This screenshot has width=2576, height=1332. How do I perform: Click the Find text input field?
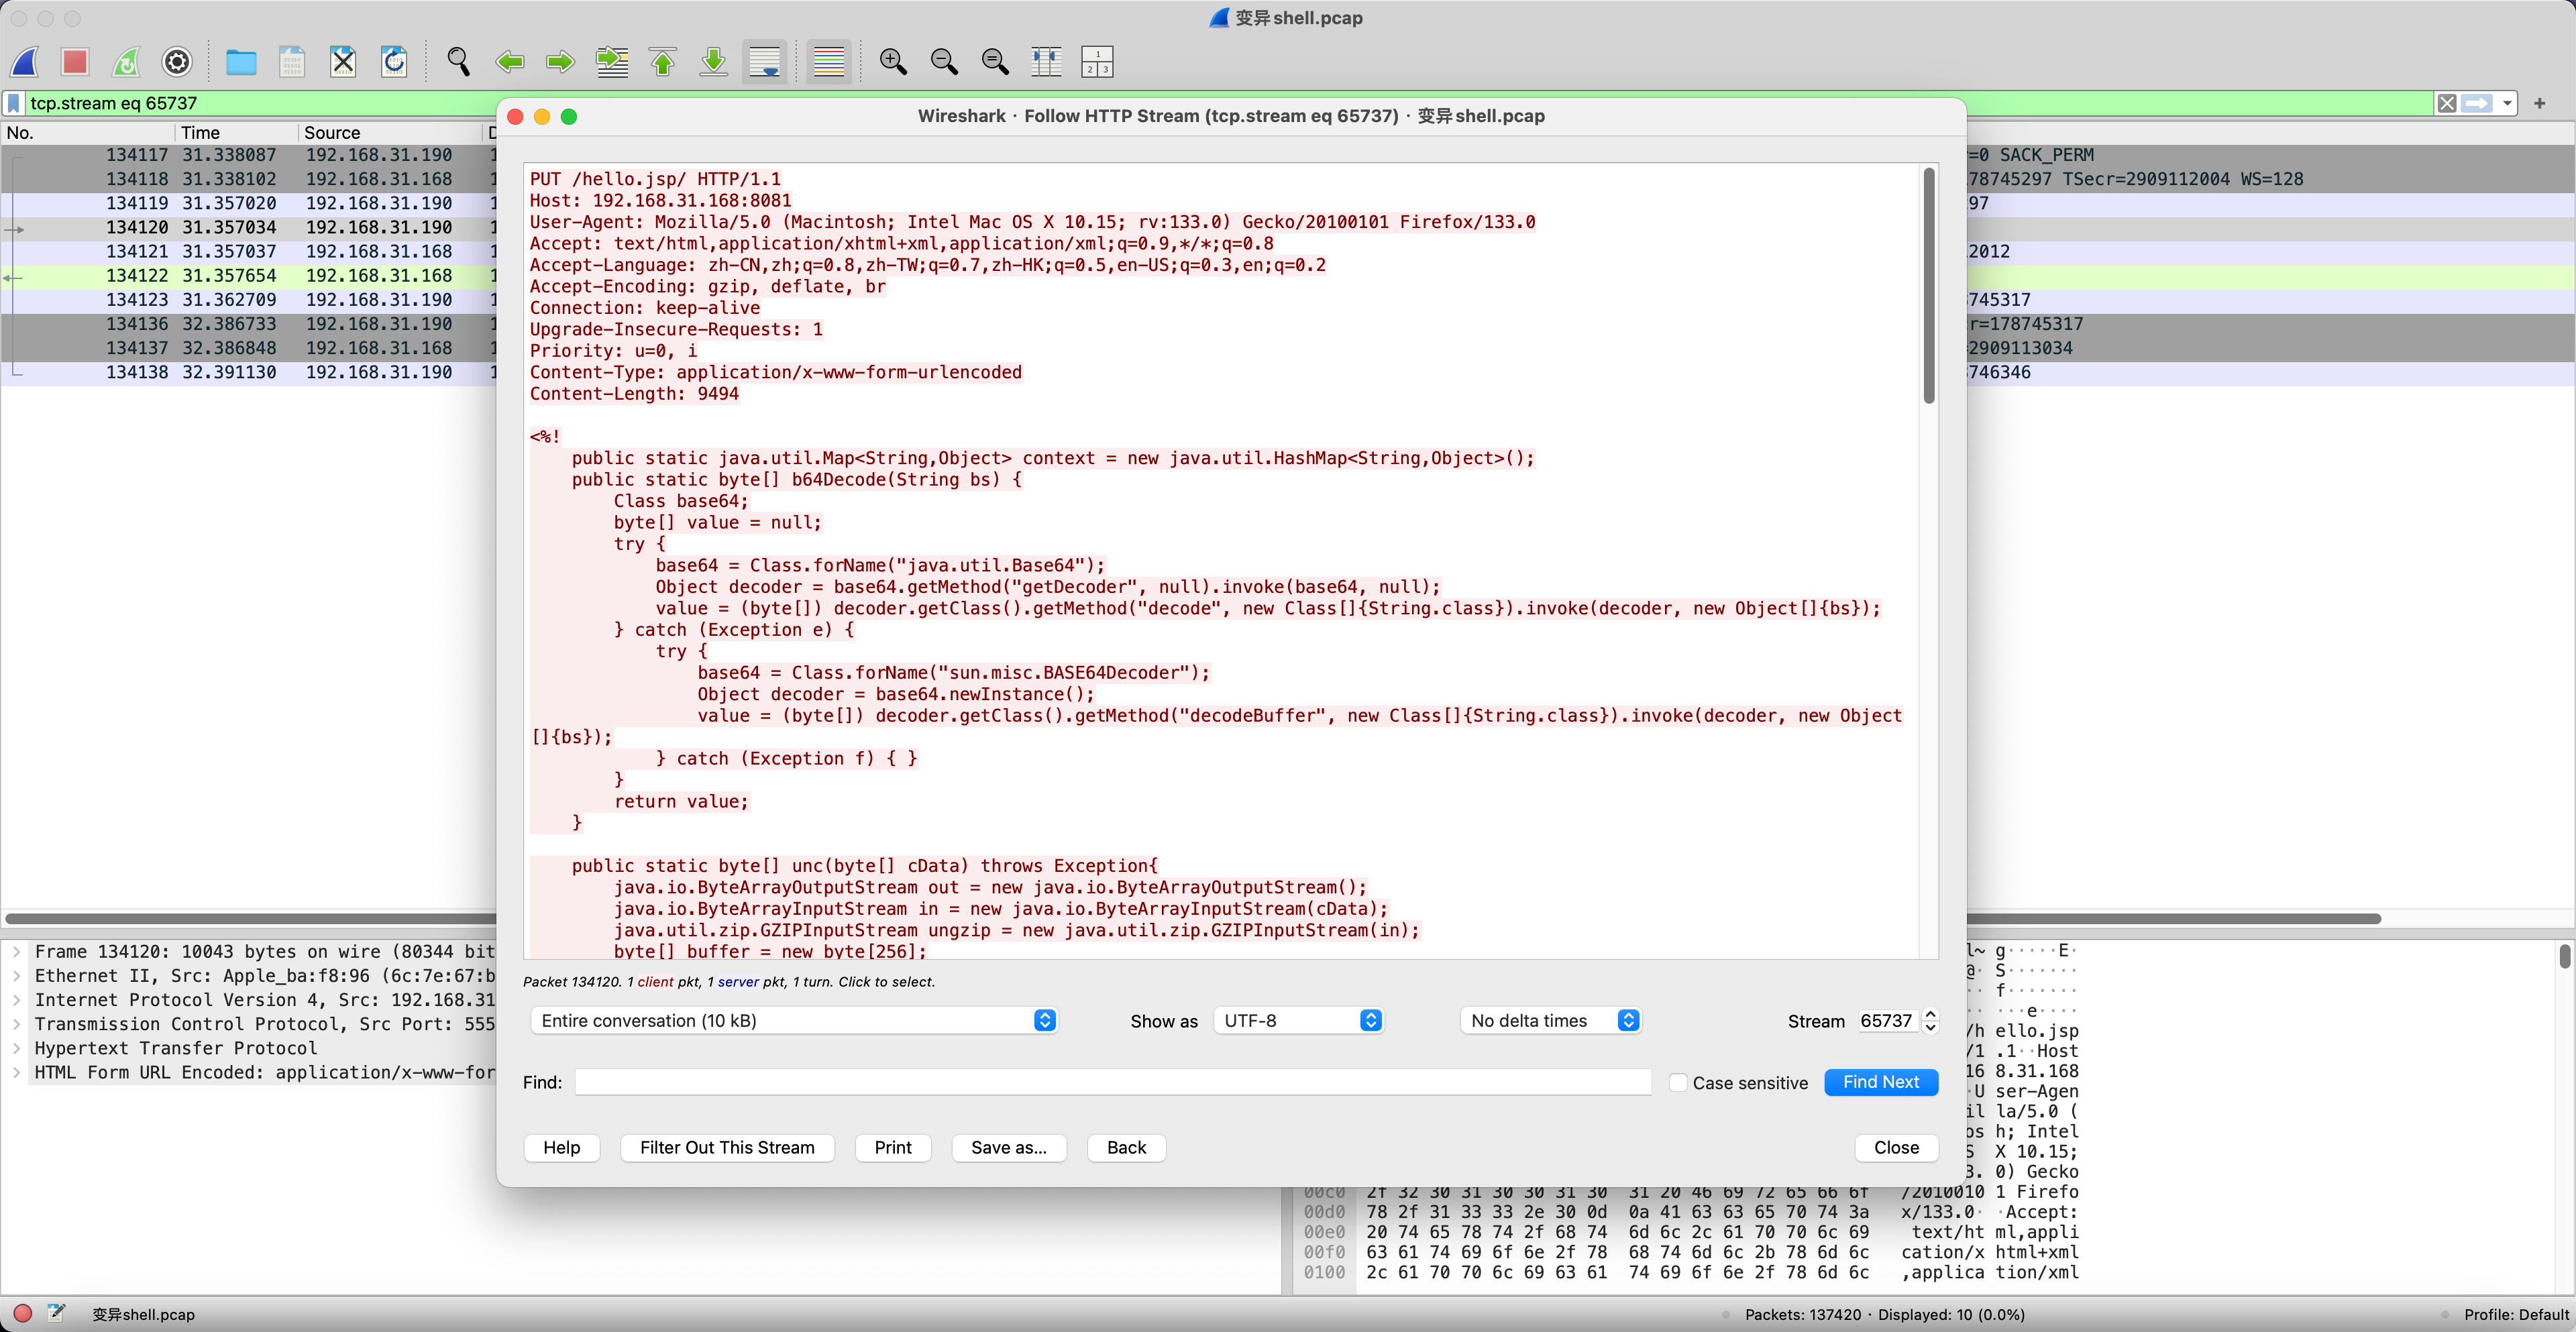1113,1082
